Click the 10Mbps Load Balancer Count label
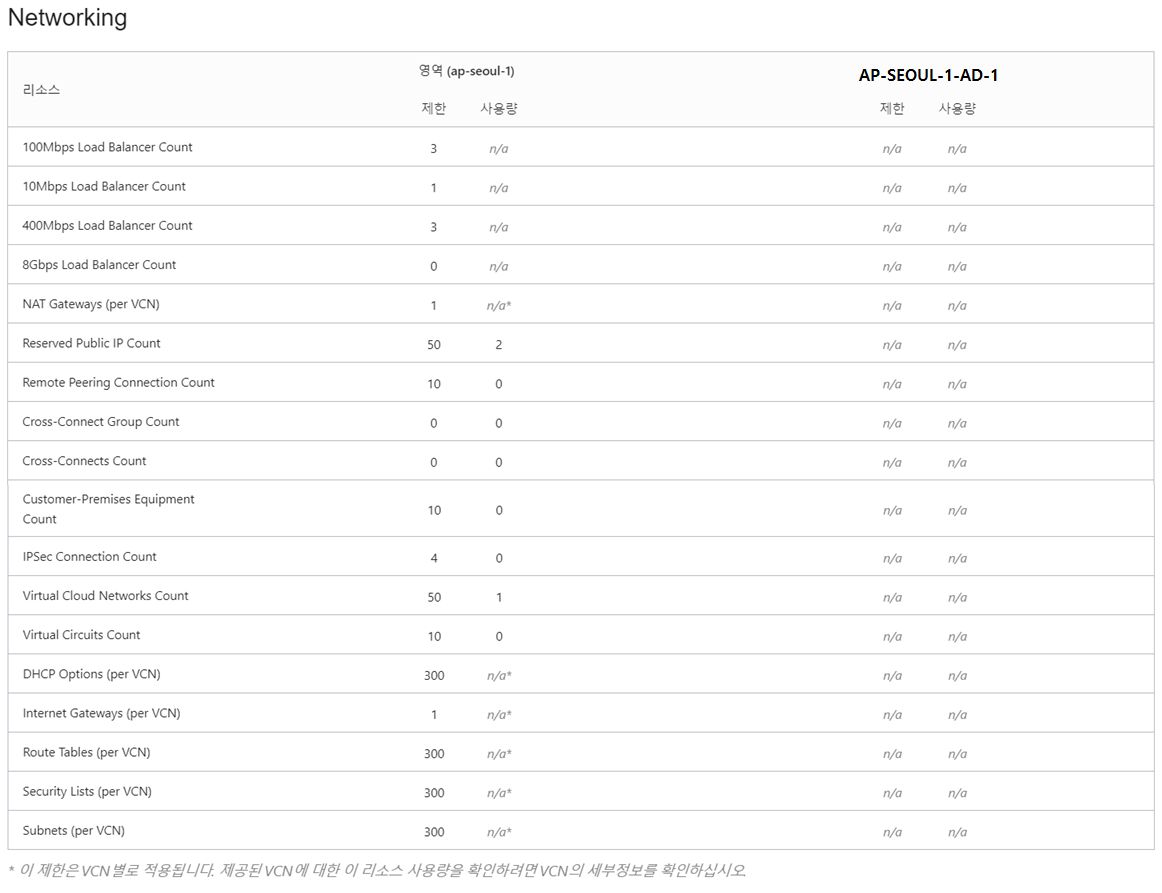1162x893 pixels. click(104, 186)
